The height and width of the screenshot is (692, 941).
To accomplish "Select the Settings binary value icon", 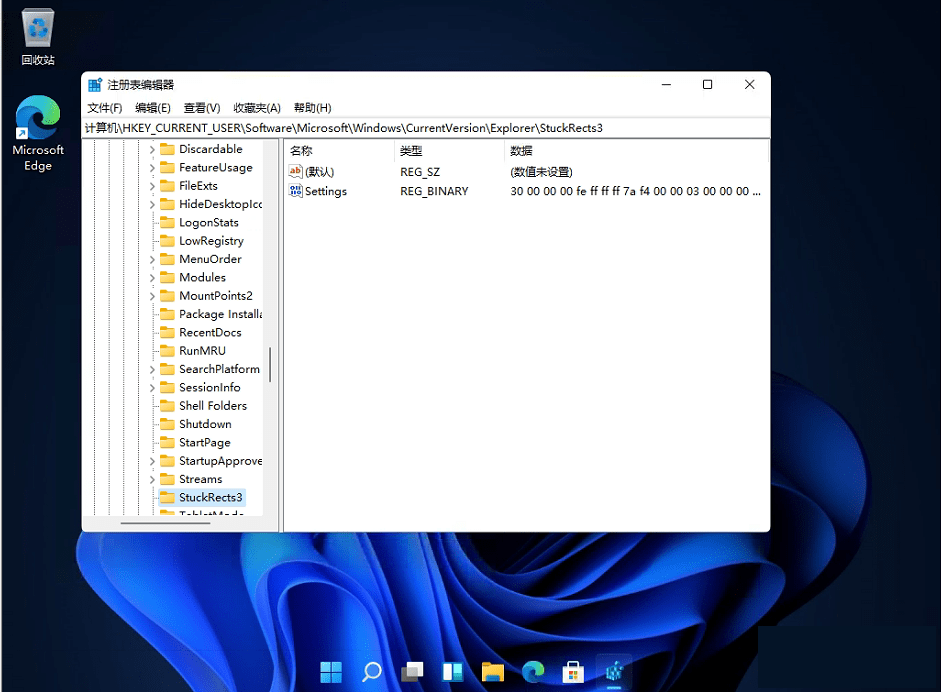I will pyautogui.click(x=296, y=191).
